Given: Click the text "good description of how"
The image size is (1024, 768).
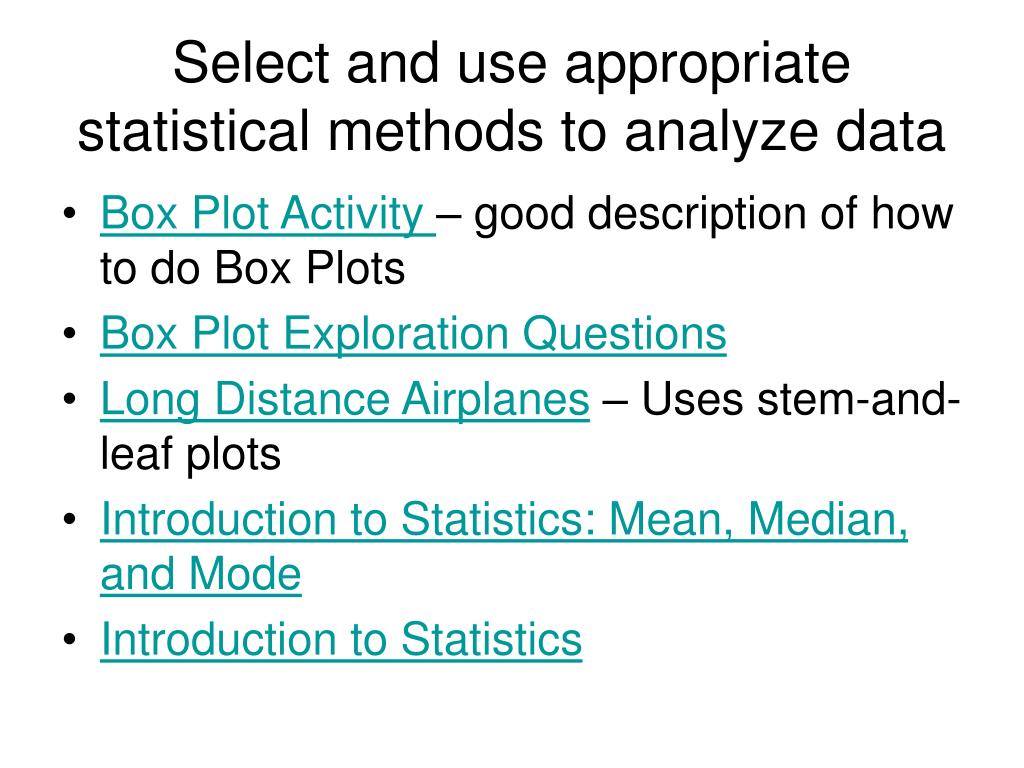Looking at the screenshot, I should (713, 214).
